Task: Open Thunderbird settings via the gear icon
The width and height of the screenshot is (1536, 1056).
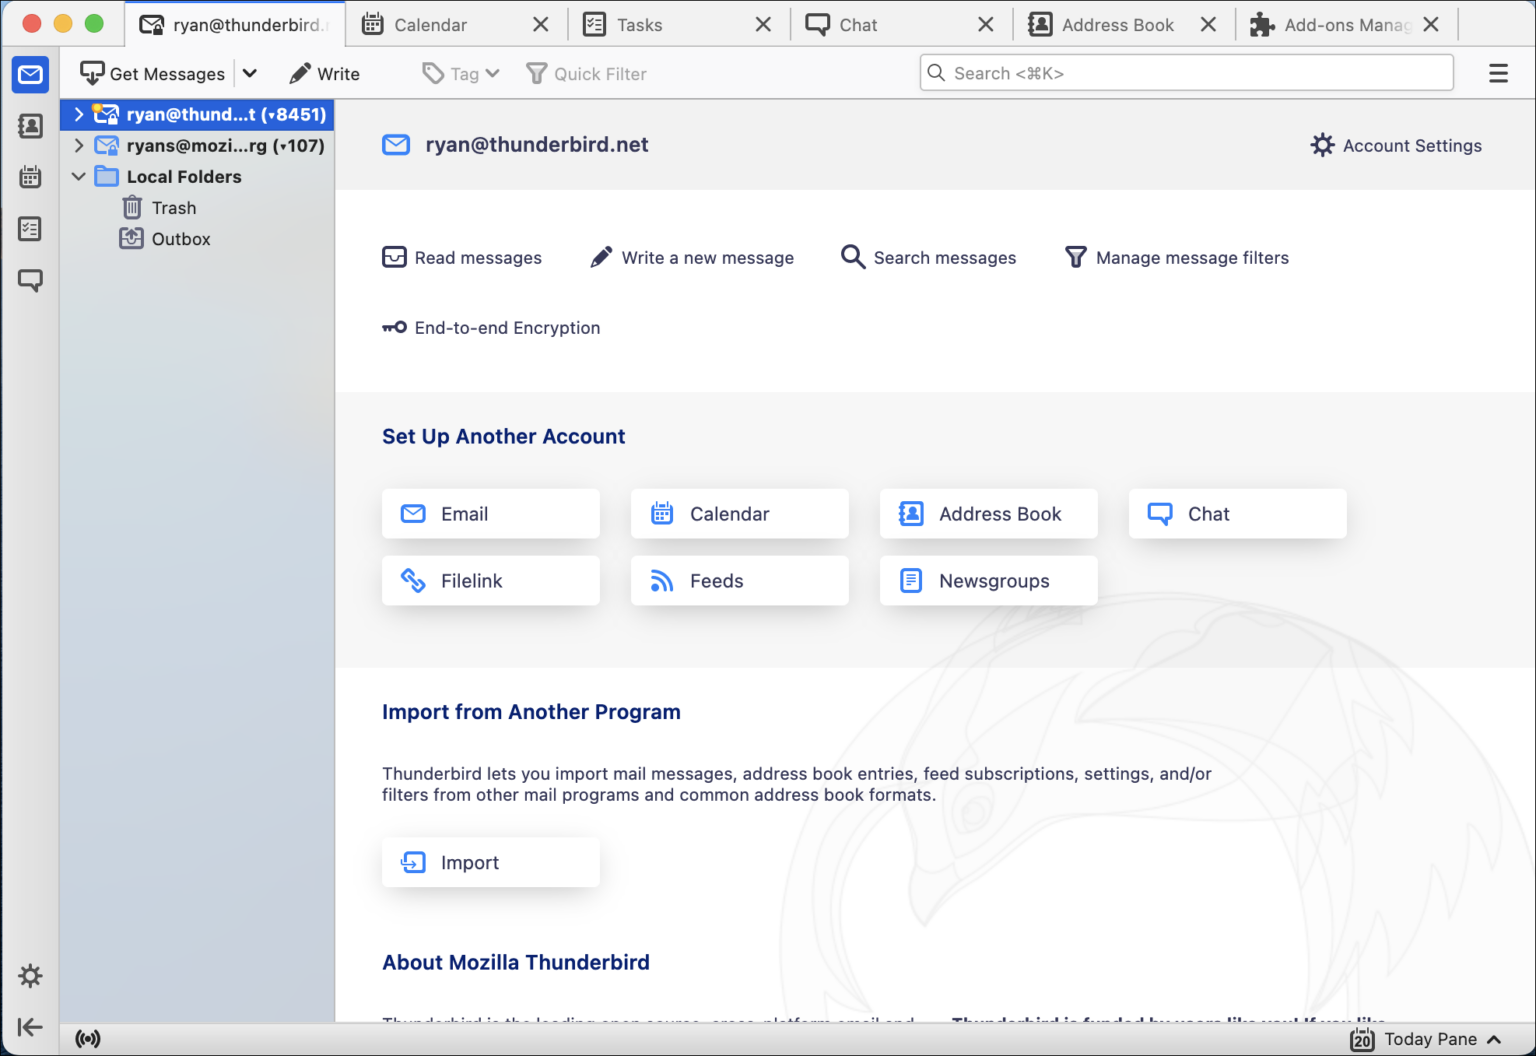Action: pos(30,976)
